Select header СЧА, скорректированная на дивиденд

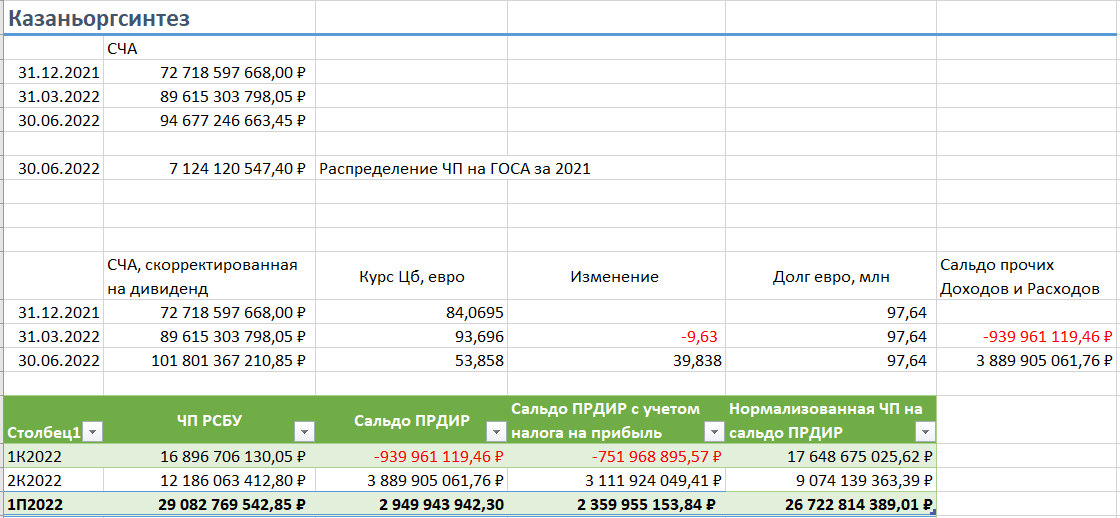click(x=209, y=277)
